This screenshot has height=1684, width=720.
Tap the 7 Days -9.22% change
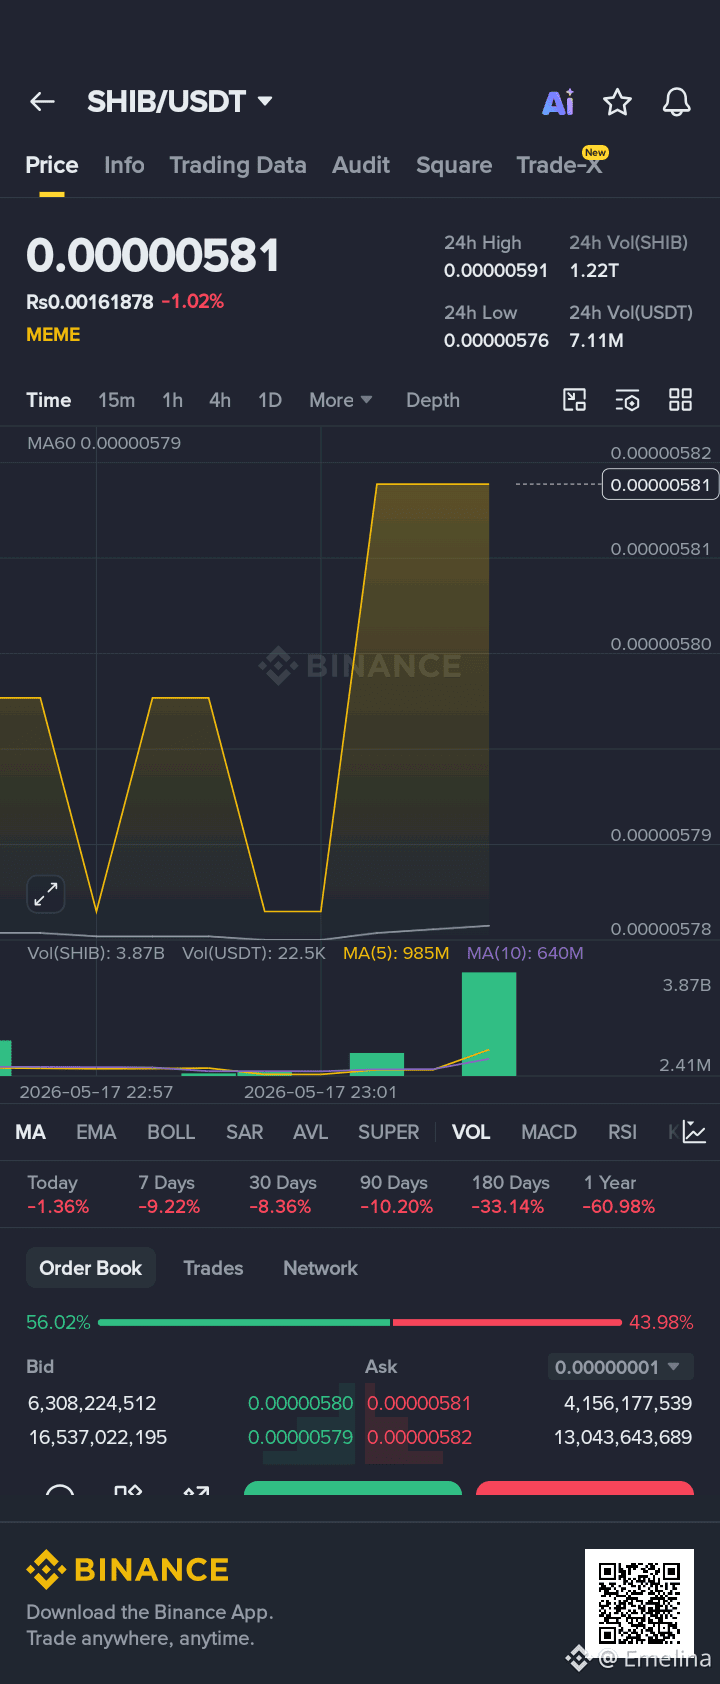169,1194
